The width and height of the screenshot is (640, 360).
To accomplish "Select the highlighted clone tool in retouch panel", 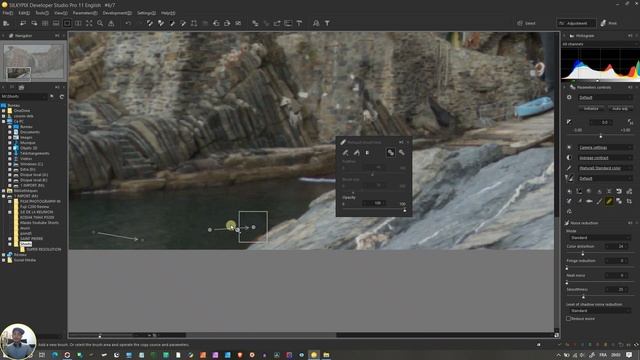I will (391, 153).
